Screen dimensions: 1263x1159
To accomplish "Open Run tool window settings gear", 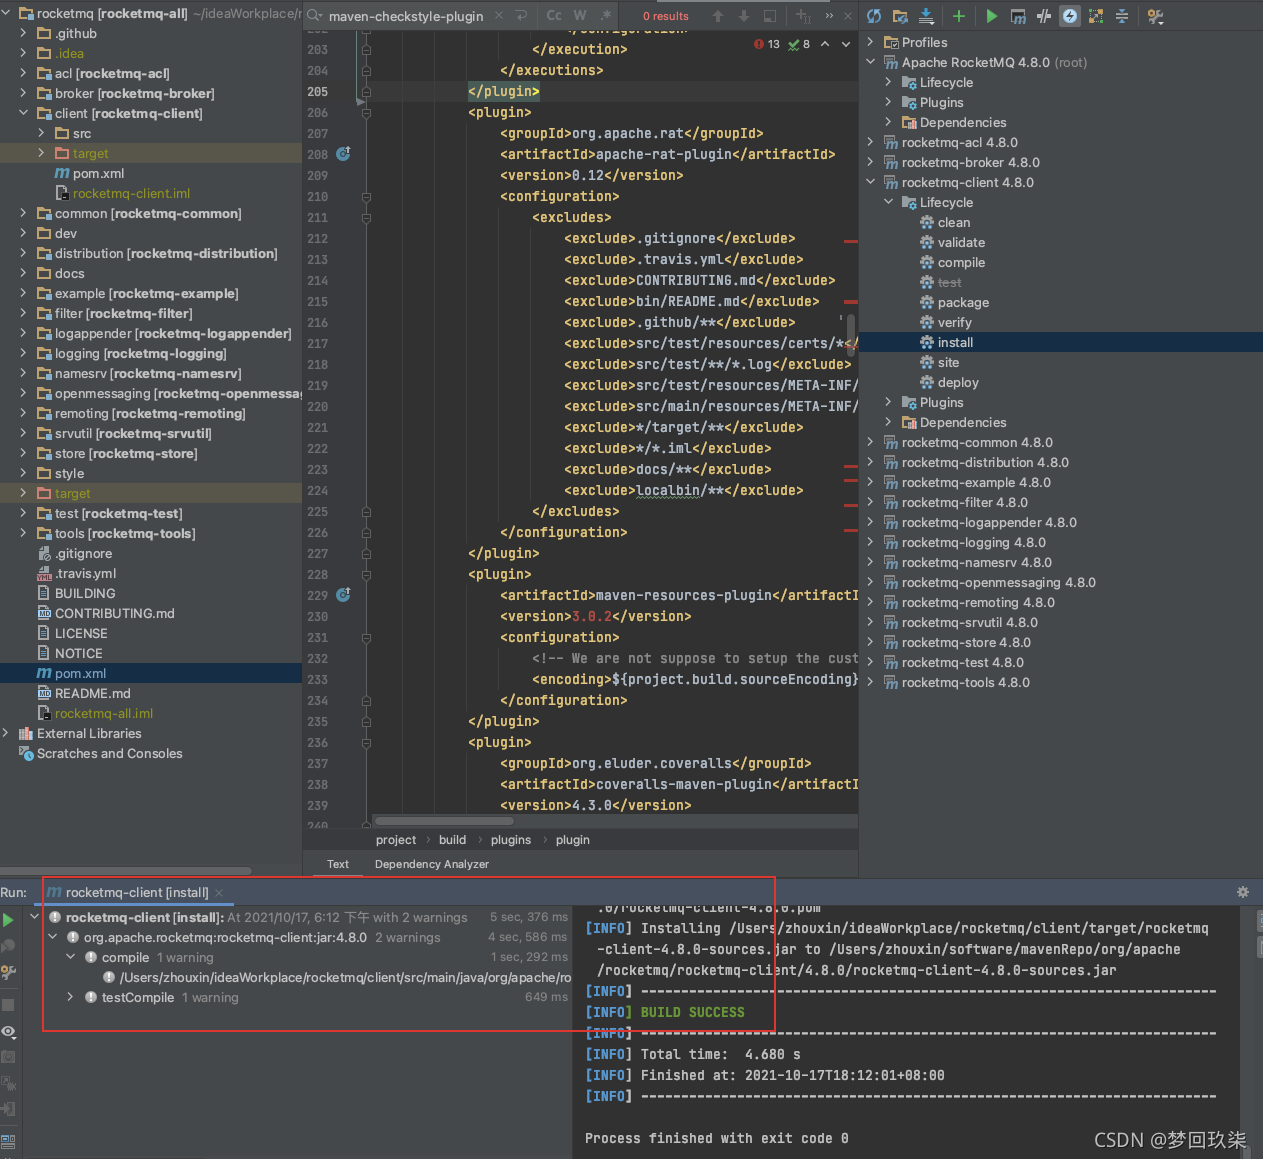I will pos(1242,892).
